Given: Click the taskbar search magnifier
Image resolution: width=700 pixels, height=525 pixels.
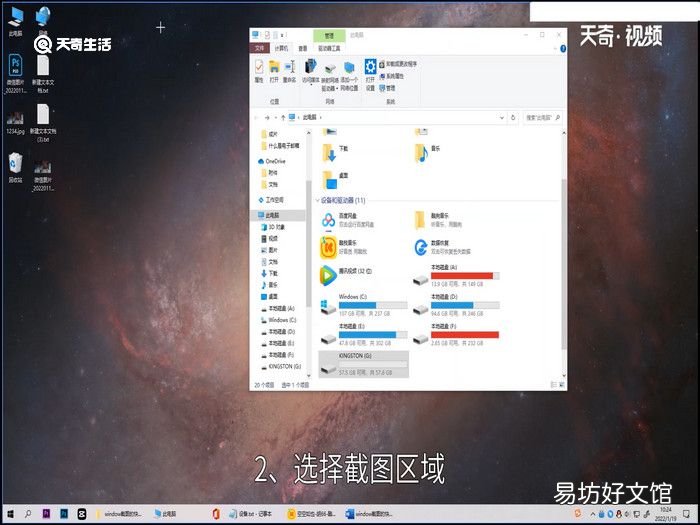Looking at the screenshot, I should [x=28, y=514].
